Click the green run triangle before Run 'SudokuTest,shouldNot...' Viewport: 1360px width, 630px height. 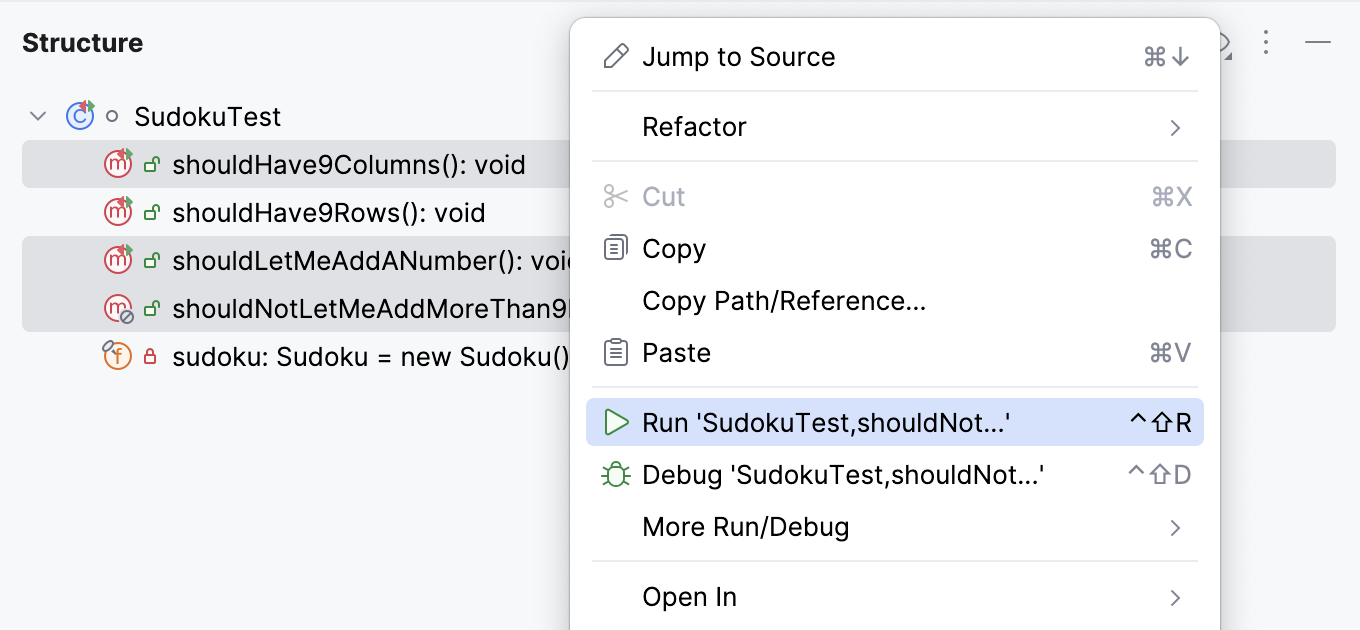click(x=616, y=422)
